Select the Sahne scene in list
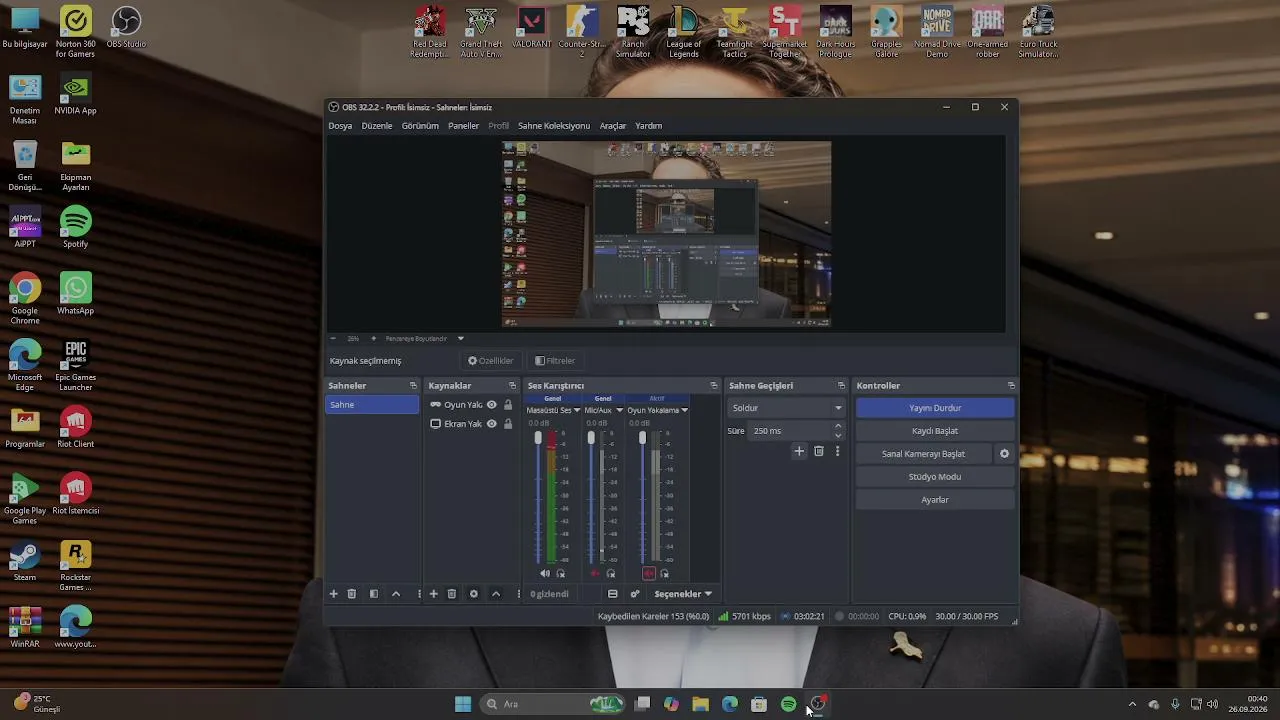The width and height of the screenshot is (1280, 720). point(372,405)
